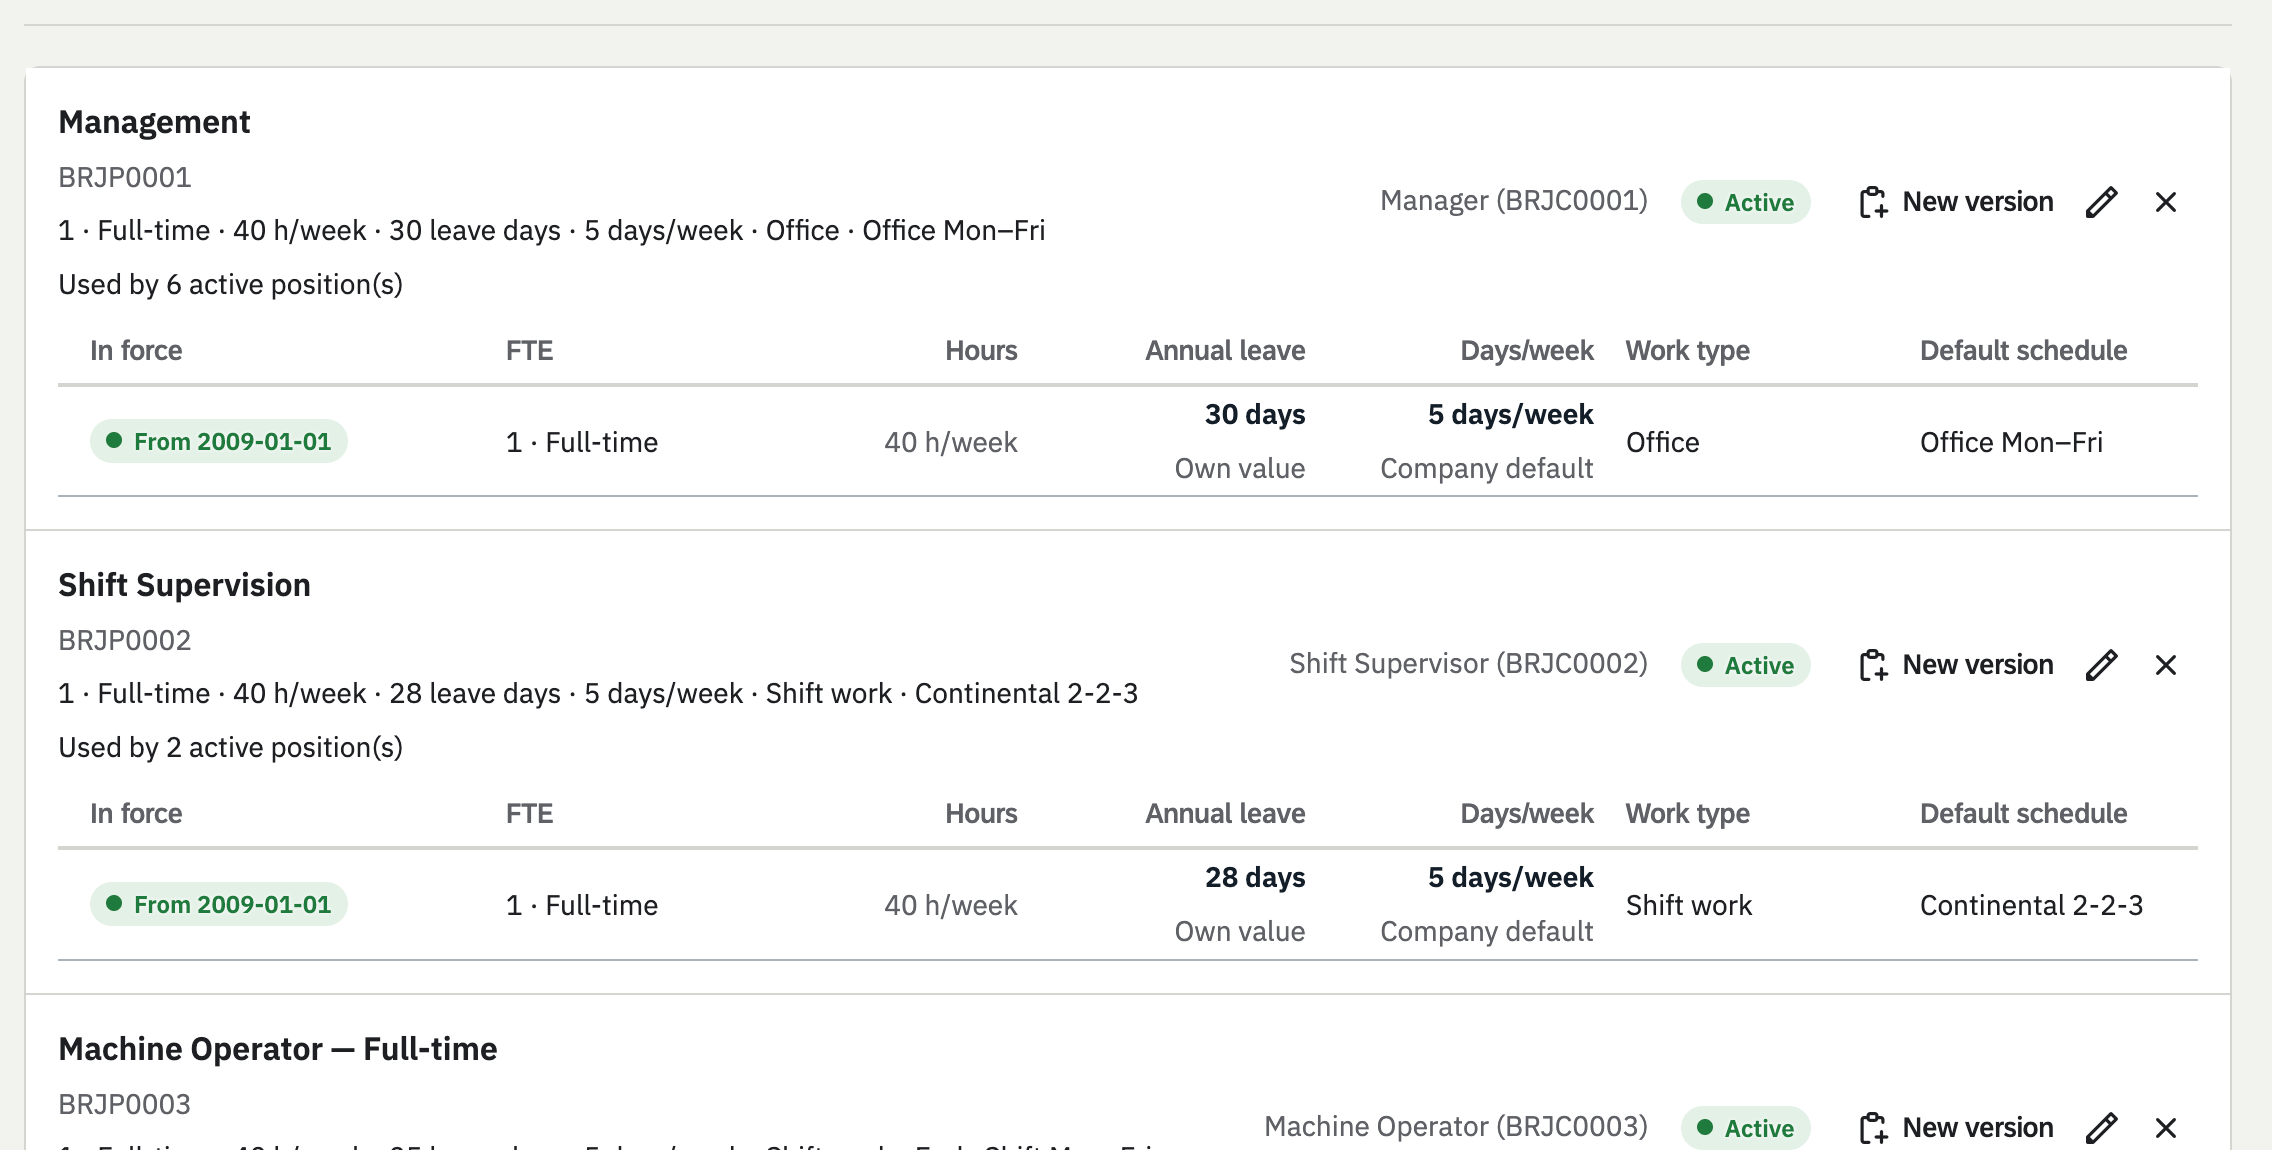2272x1150 pixels.
Task: Click '28 days' annual leave value
Action: (1255, 877)
